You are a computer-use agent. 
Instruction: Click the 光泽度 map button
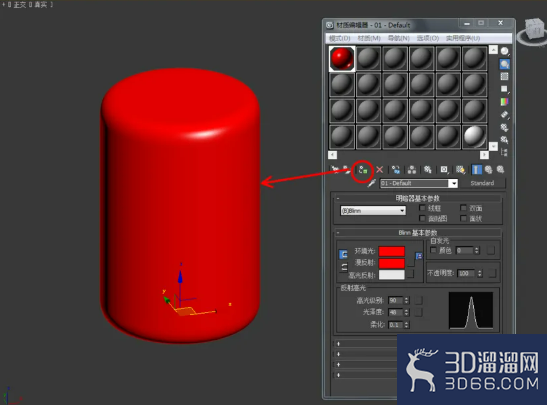419,312
